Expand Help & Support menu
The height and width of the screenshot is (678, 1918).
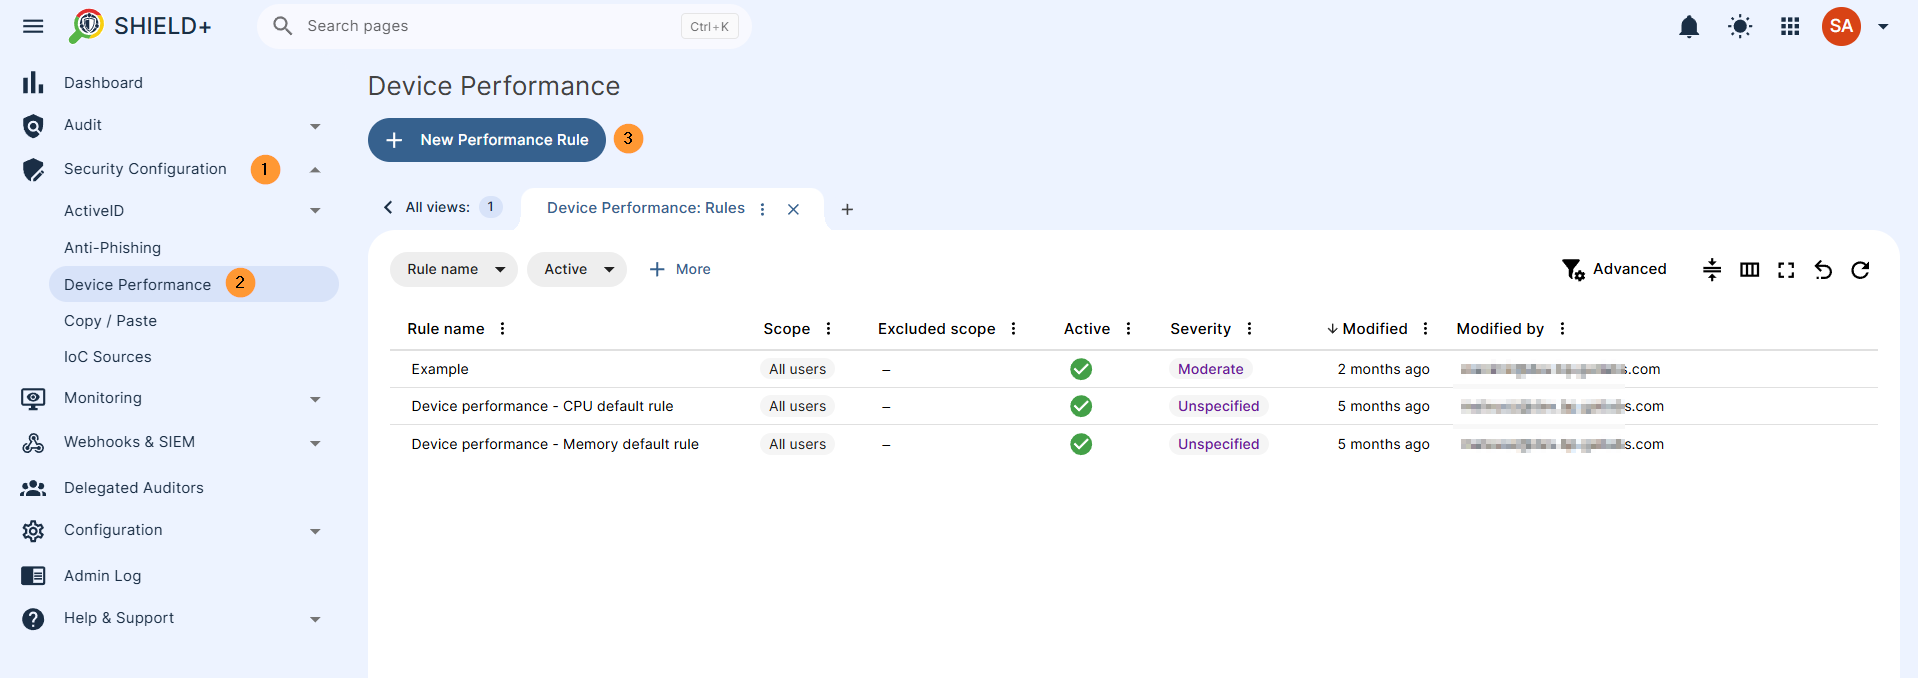[x=315, y=619]
